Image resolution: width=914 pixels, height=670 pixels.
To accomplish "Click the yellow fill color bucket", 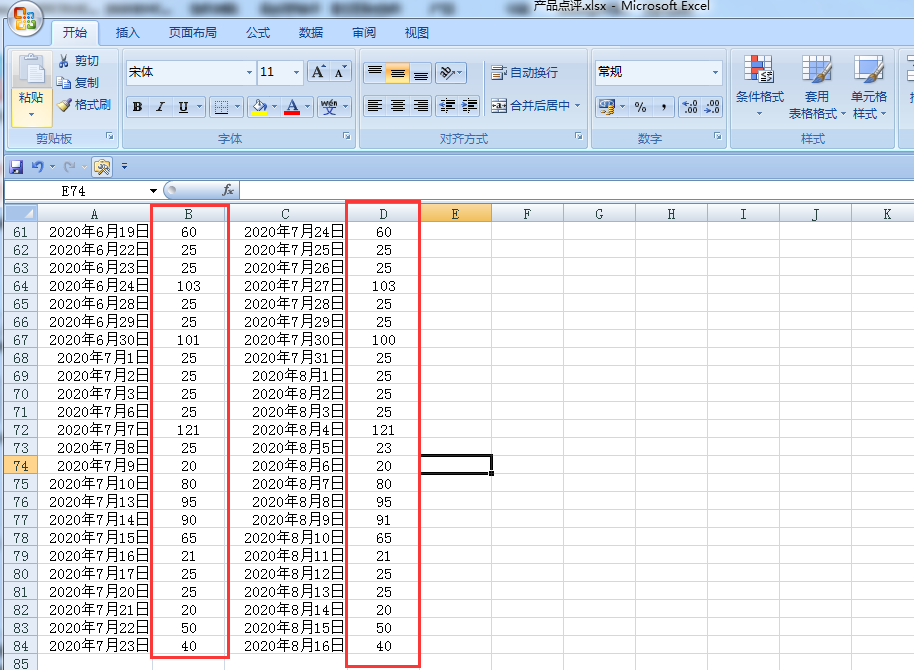I will (x=259, y=107).
